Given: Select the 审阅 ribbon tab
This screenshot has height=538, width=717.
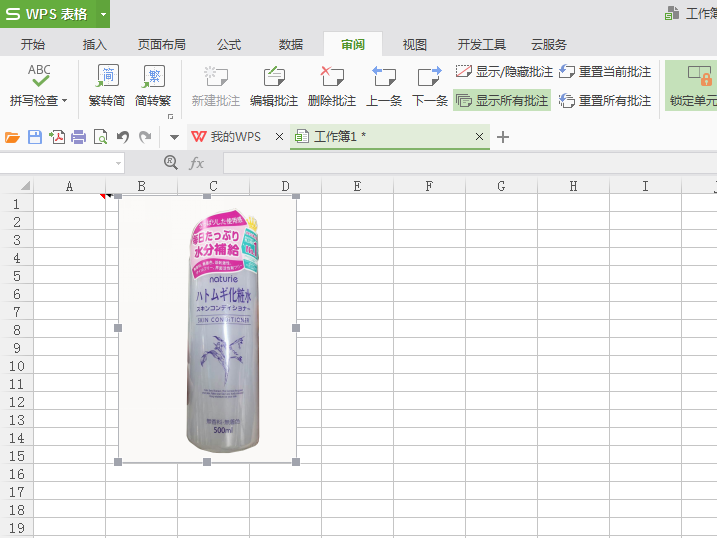Looking at the screenshot, I should click(x=353, y=44).
